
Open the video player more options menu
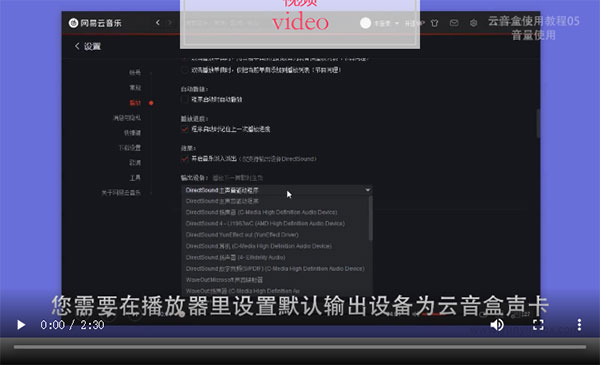pyautogui.click(x=579, y=325)
